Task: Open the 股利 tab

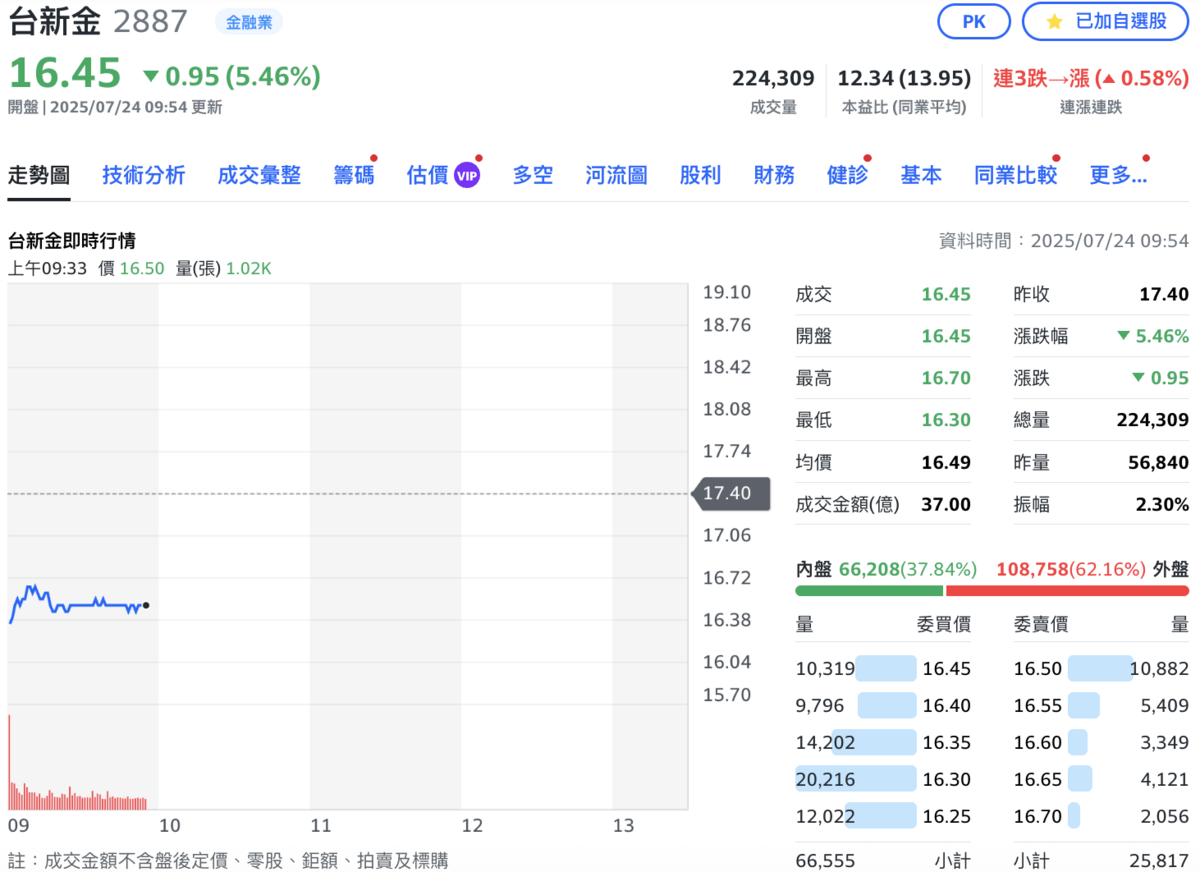Action: coord(700,175)
